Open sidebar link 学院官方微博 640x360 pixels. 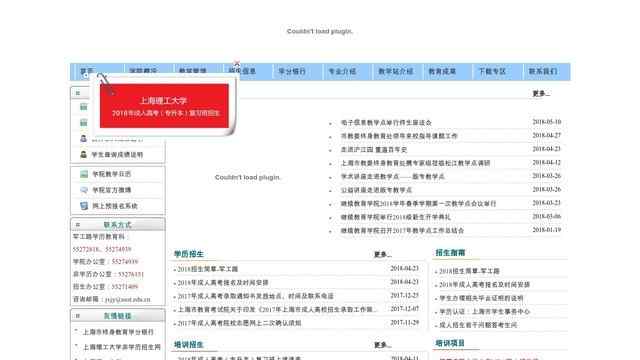tap(112, 190)
